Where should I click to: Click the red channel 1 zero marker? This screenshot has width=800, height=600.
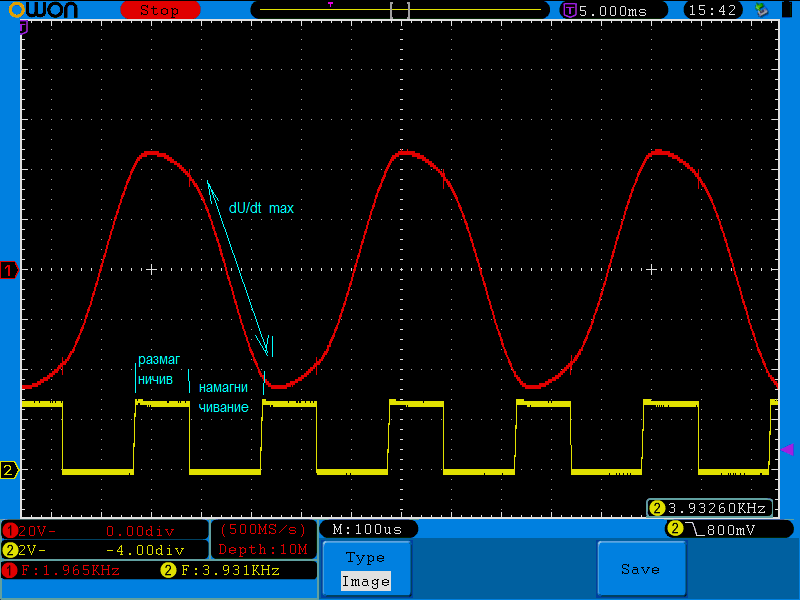click(x=10, y=271)
